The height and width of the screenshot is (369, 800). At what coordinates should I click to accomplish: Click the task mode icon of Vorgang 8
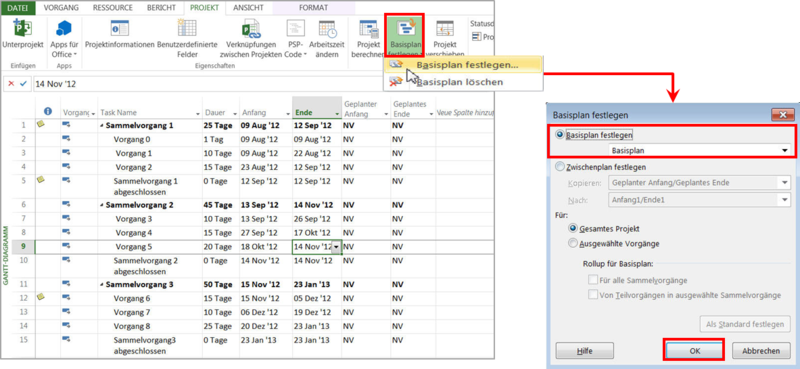[66, 324]
